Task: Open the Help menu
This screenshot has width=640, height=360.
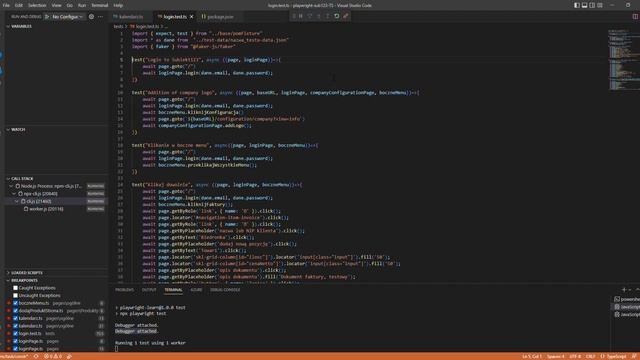Action: pyautogui.click(x=118, y=5)
